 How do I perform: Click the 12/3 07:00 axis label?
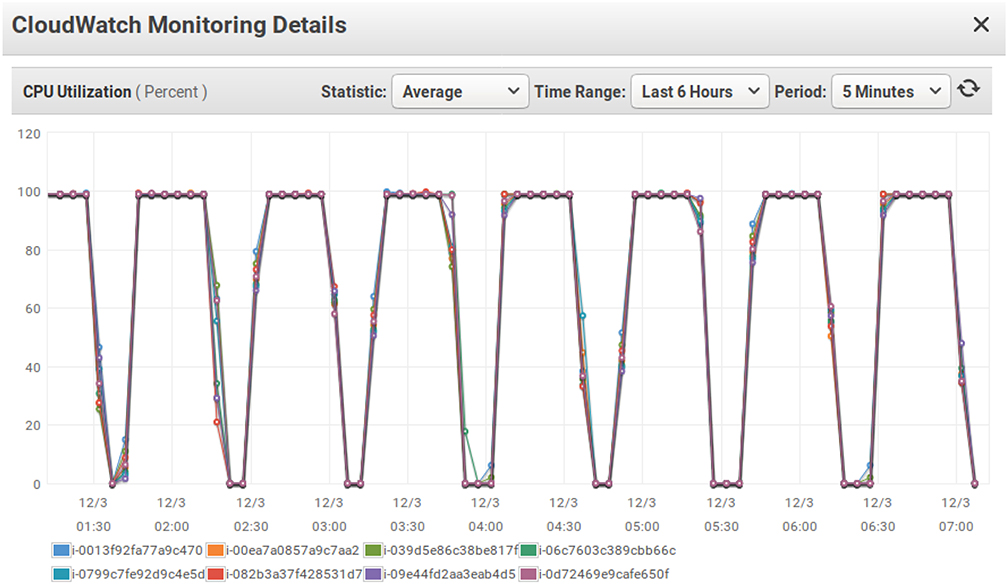pyautogui.click(x=956, y=515)
